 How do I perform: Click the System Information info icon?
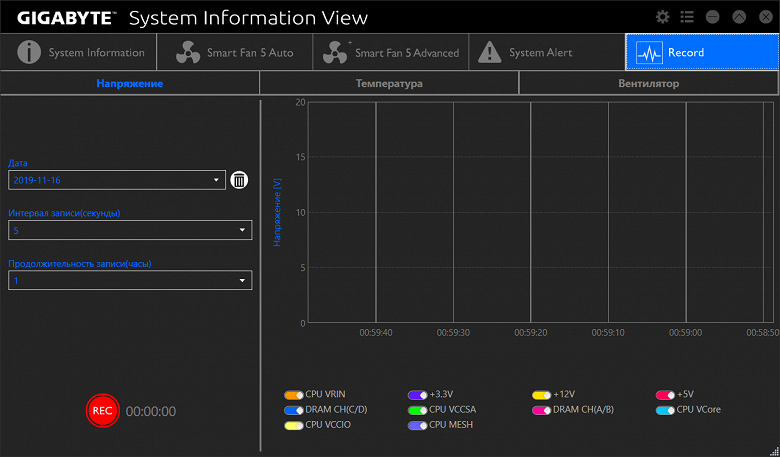point(29,52)
